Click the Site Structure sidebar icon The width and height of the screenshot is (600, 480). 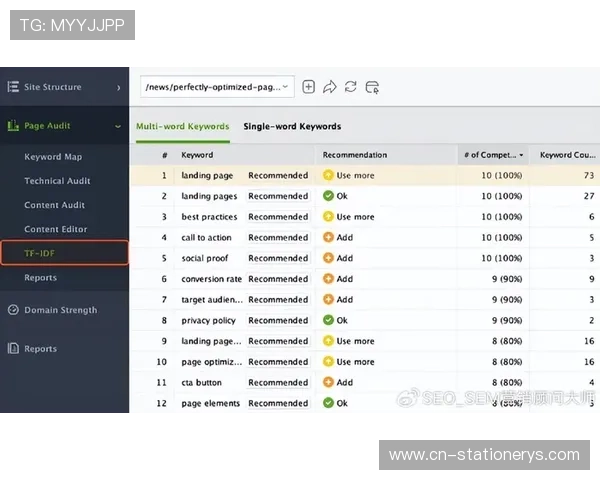pyautogui.click(x=13, y=87)
